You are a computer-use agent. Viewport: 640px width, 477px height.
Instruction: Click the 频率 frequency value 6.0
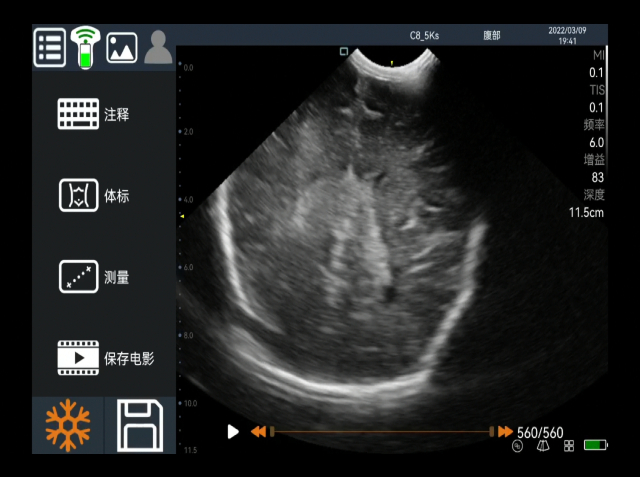(596, 143)
